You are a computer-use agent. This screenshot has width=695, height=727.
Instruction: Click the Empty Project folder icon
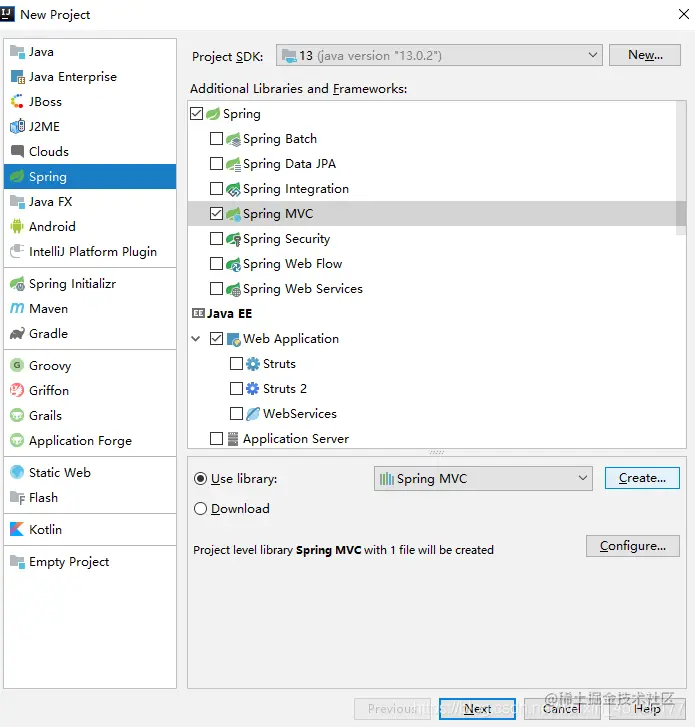[17, 562]
